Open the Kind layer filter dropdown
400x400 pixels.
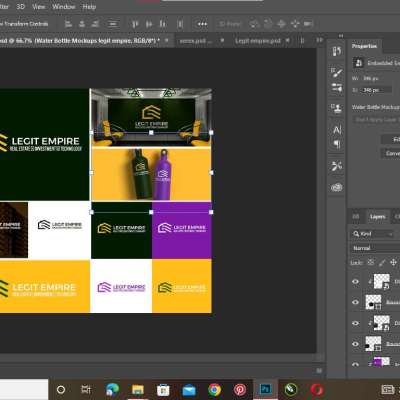[372, 234]
